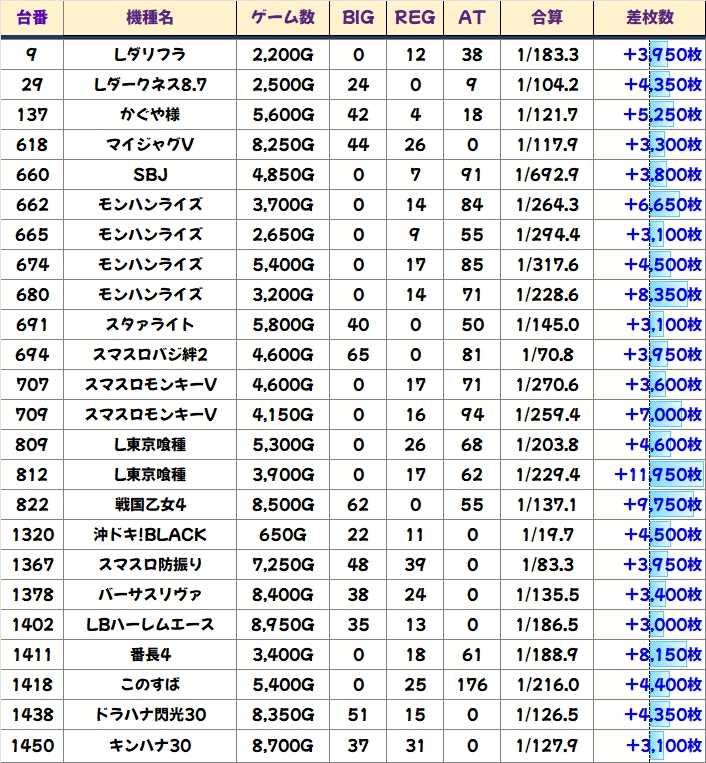Click the 差枚数 column header
Viewport: 706px width, 763px height.
point(650,18)
